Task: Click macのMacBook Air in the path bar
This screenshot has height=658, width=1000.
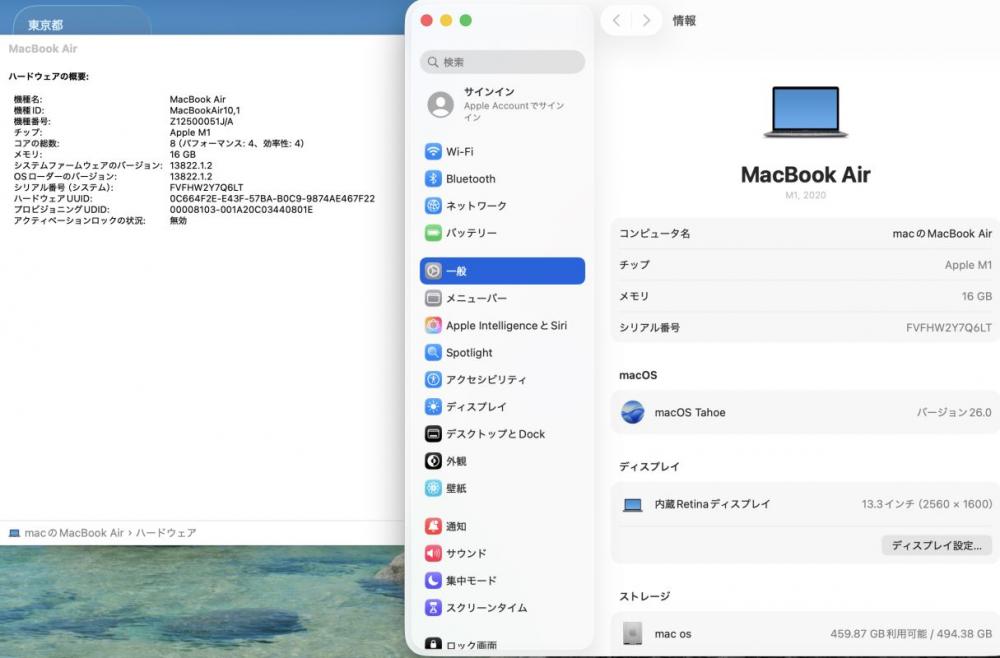Action: tap(74, 533)
